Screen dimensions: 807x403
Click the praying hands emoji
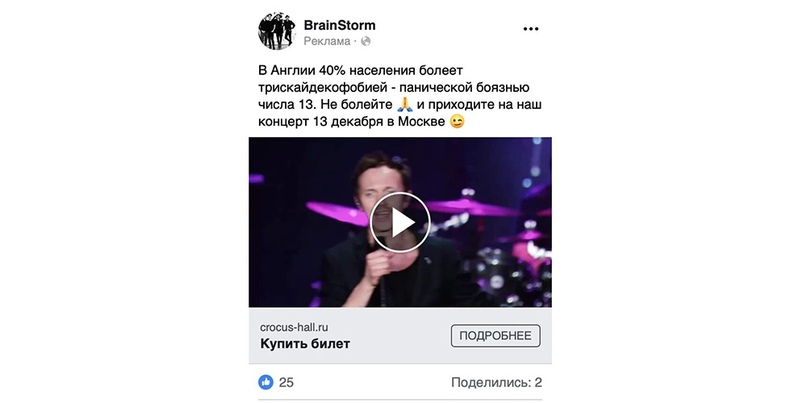click(x=406, y=105)
